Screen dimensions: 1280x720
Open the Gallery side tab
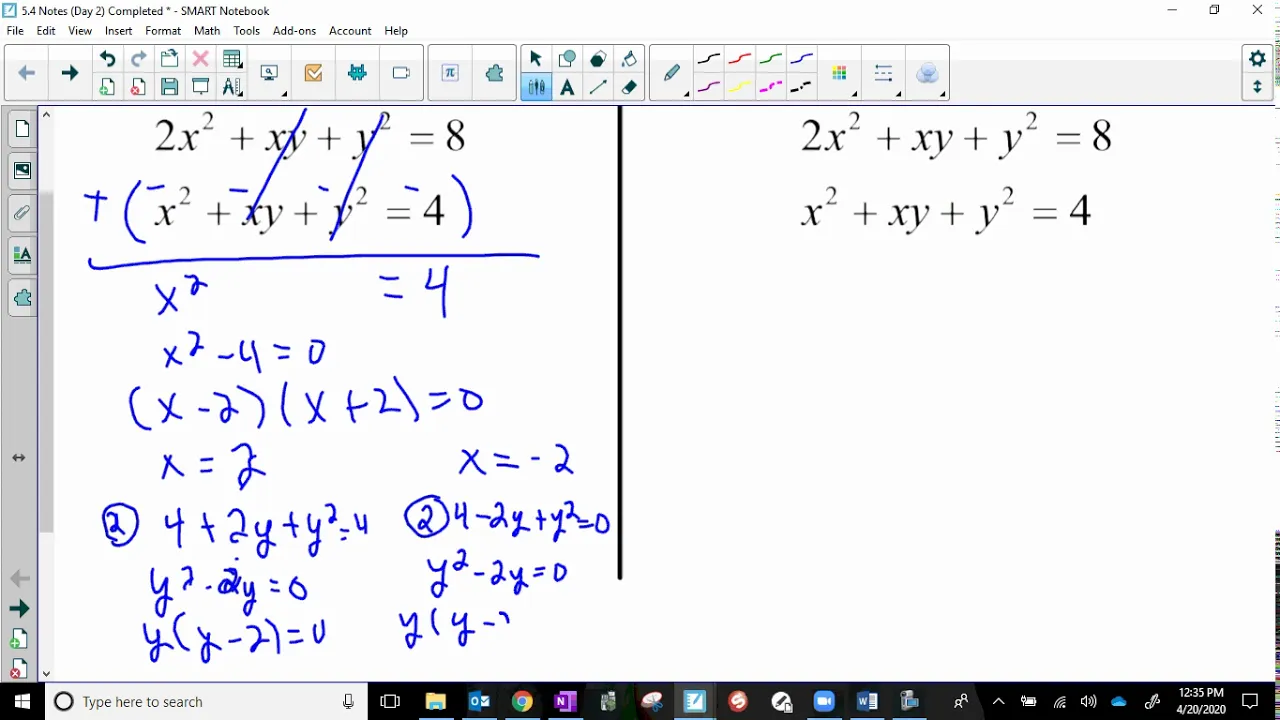click(22, 171)
